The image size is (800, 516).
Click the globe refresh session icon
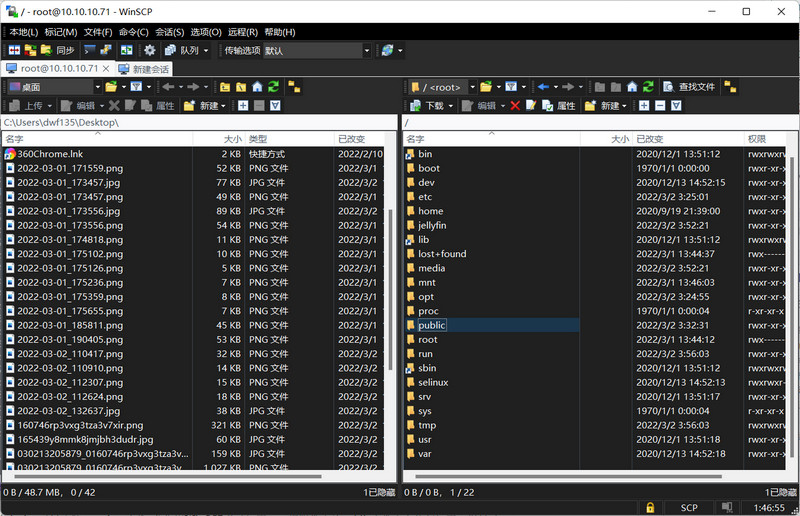click(x=388, y=50)
